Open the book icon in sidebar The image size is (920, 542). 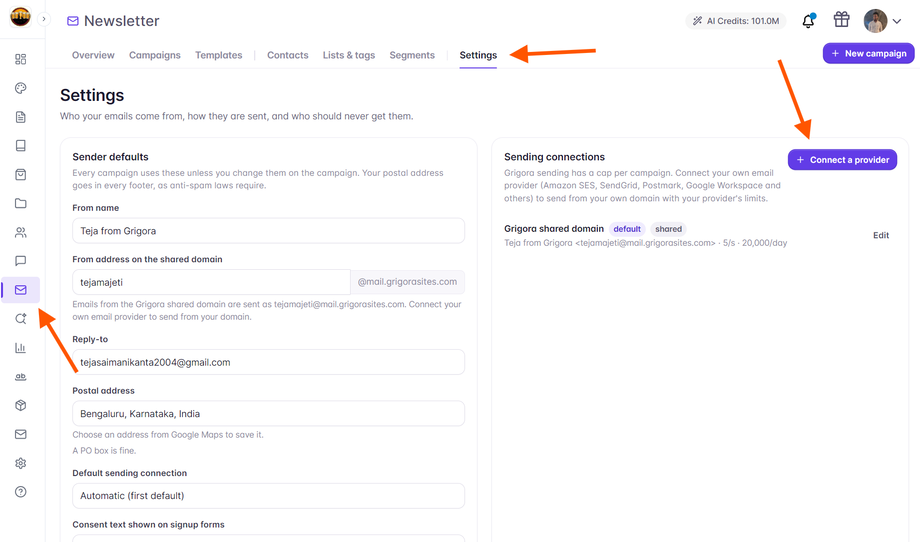coord(21,145)
